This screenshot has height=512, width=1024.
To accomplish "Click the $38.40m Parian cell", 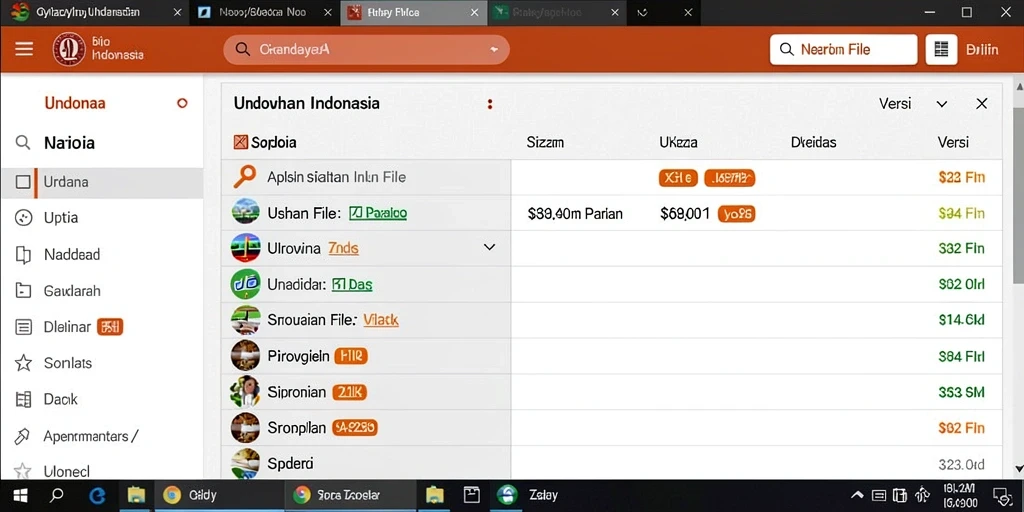I will 575,214.
